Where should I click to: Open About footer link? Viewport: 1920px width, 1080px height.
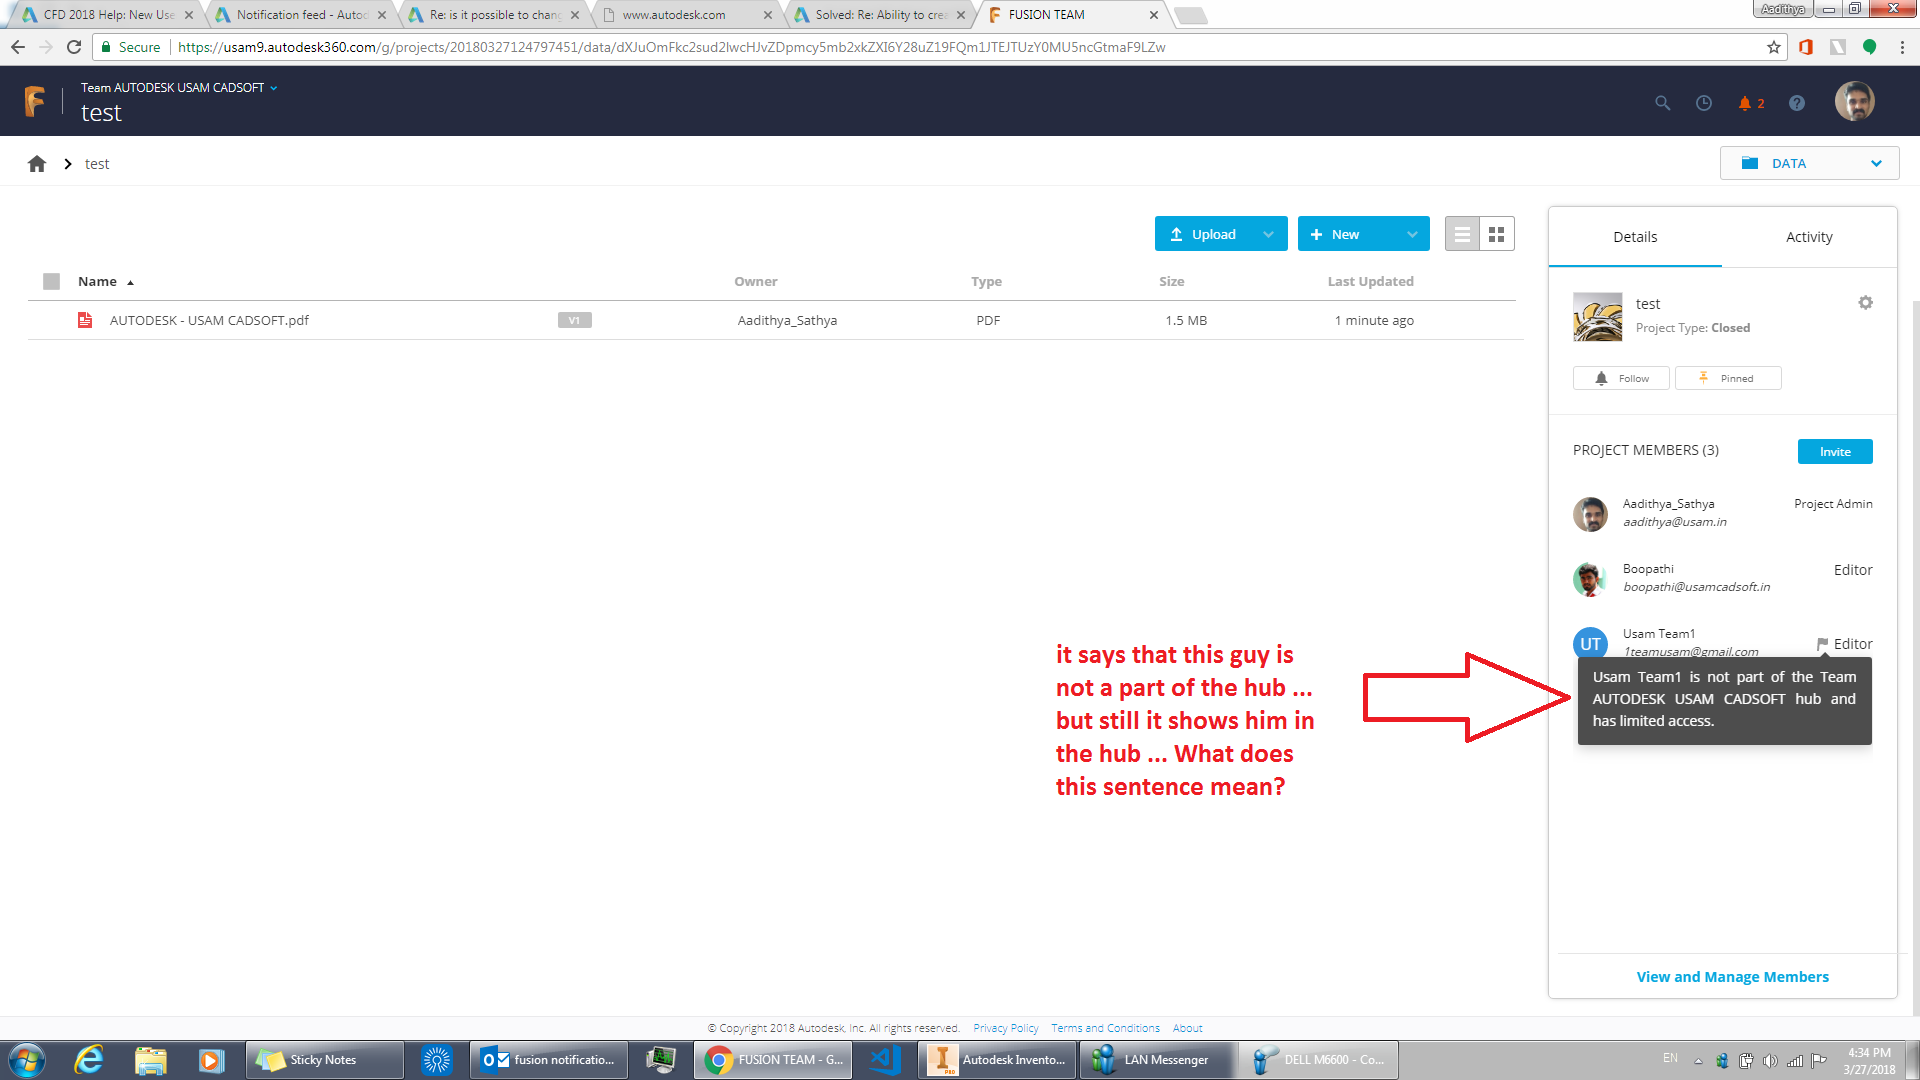pos(1187,1028)
